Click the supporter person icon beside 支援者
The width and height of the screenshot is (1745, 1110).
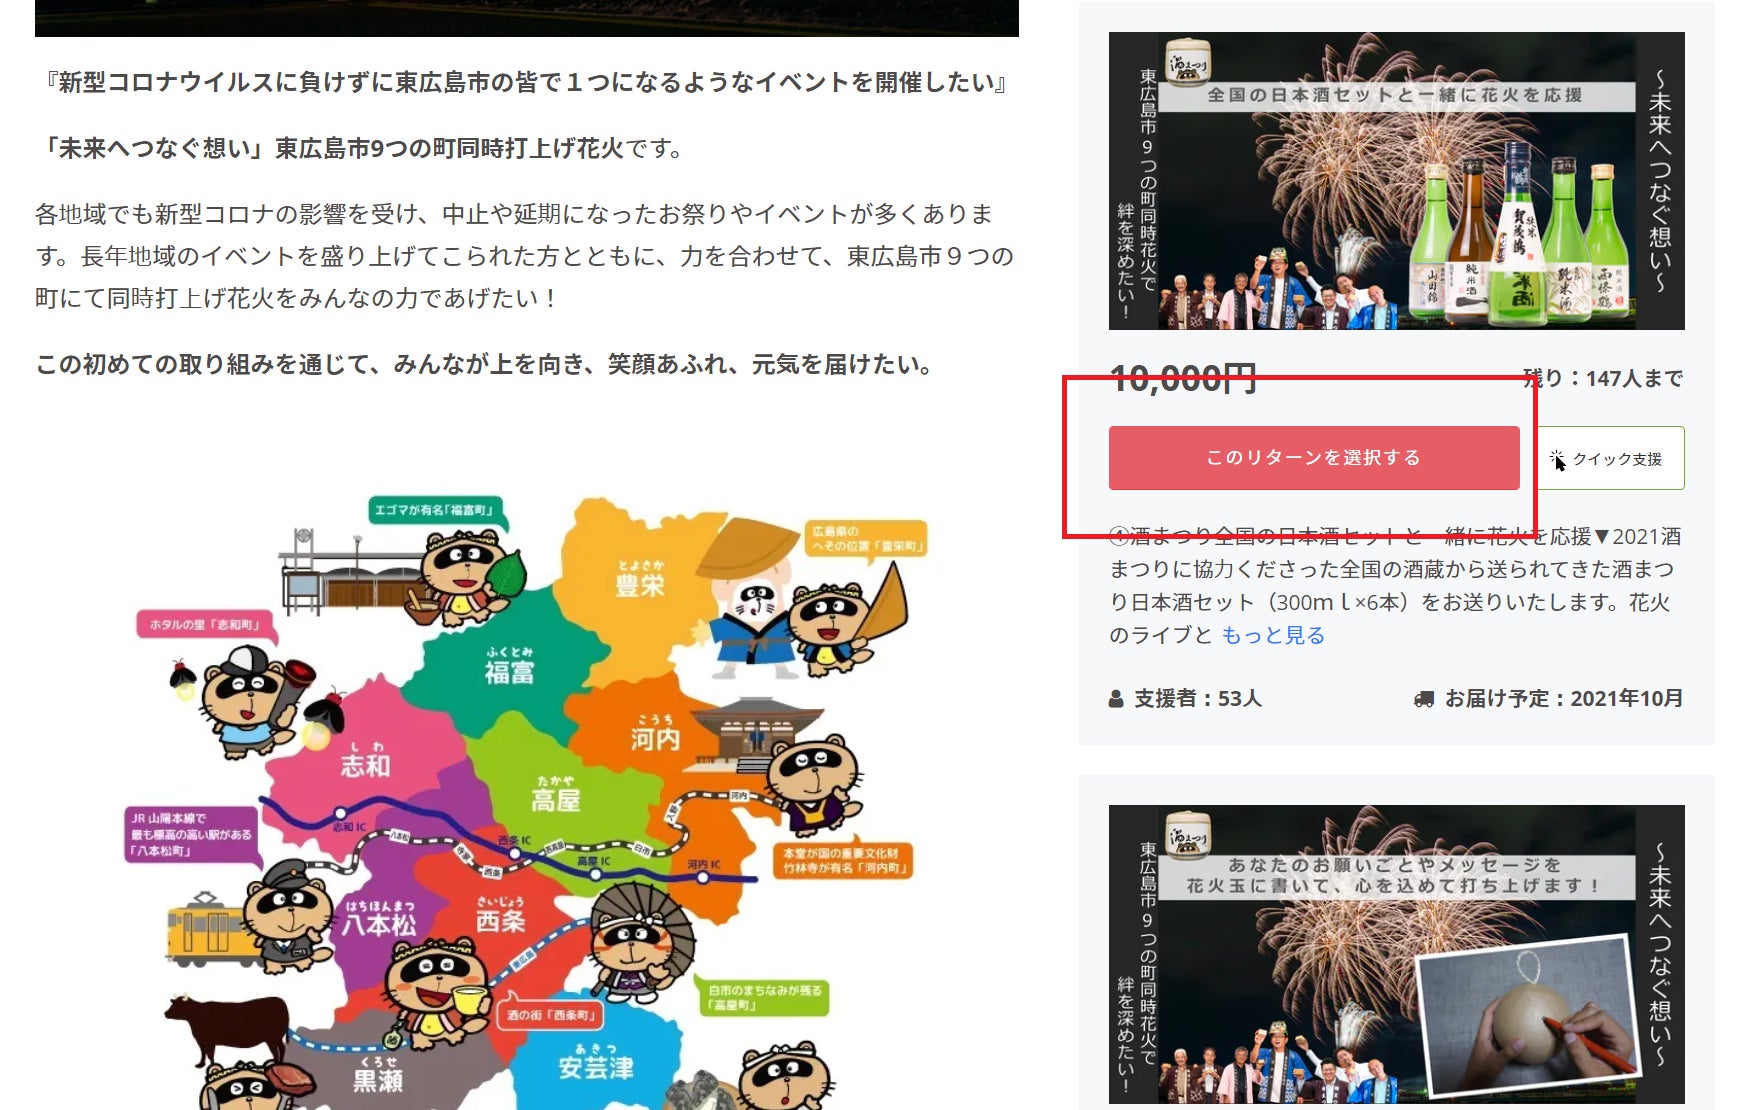(1116, 699)
